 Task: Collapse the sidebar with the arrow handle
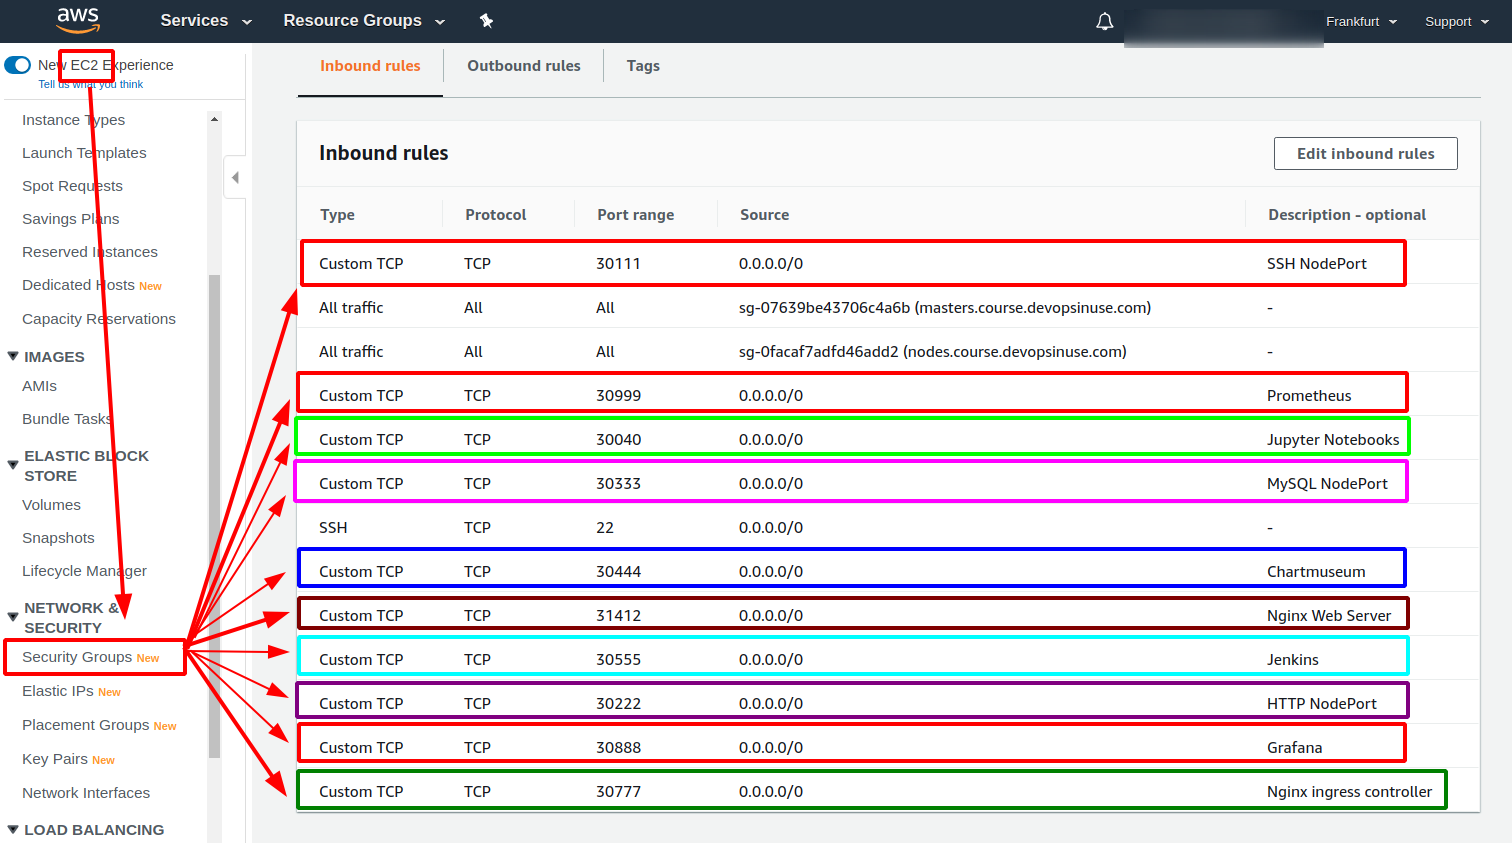pyautogui.click(x=235, y=178)
